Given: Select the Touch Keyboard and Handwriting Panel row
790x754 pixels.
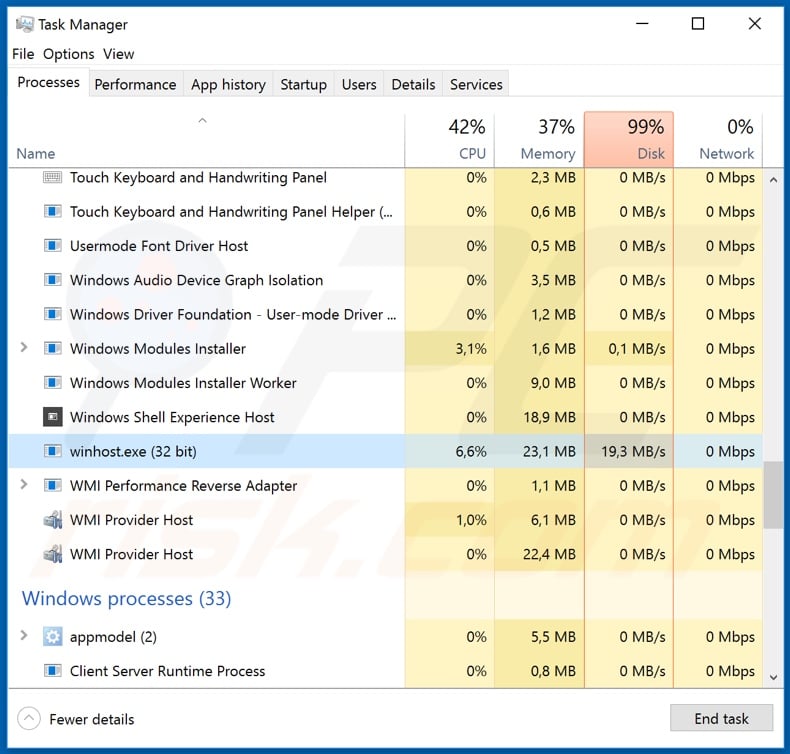Looking at the screenshot, I should (385, 177).
